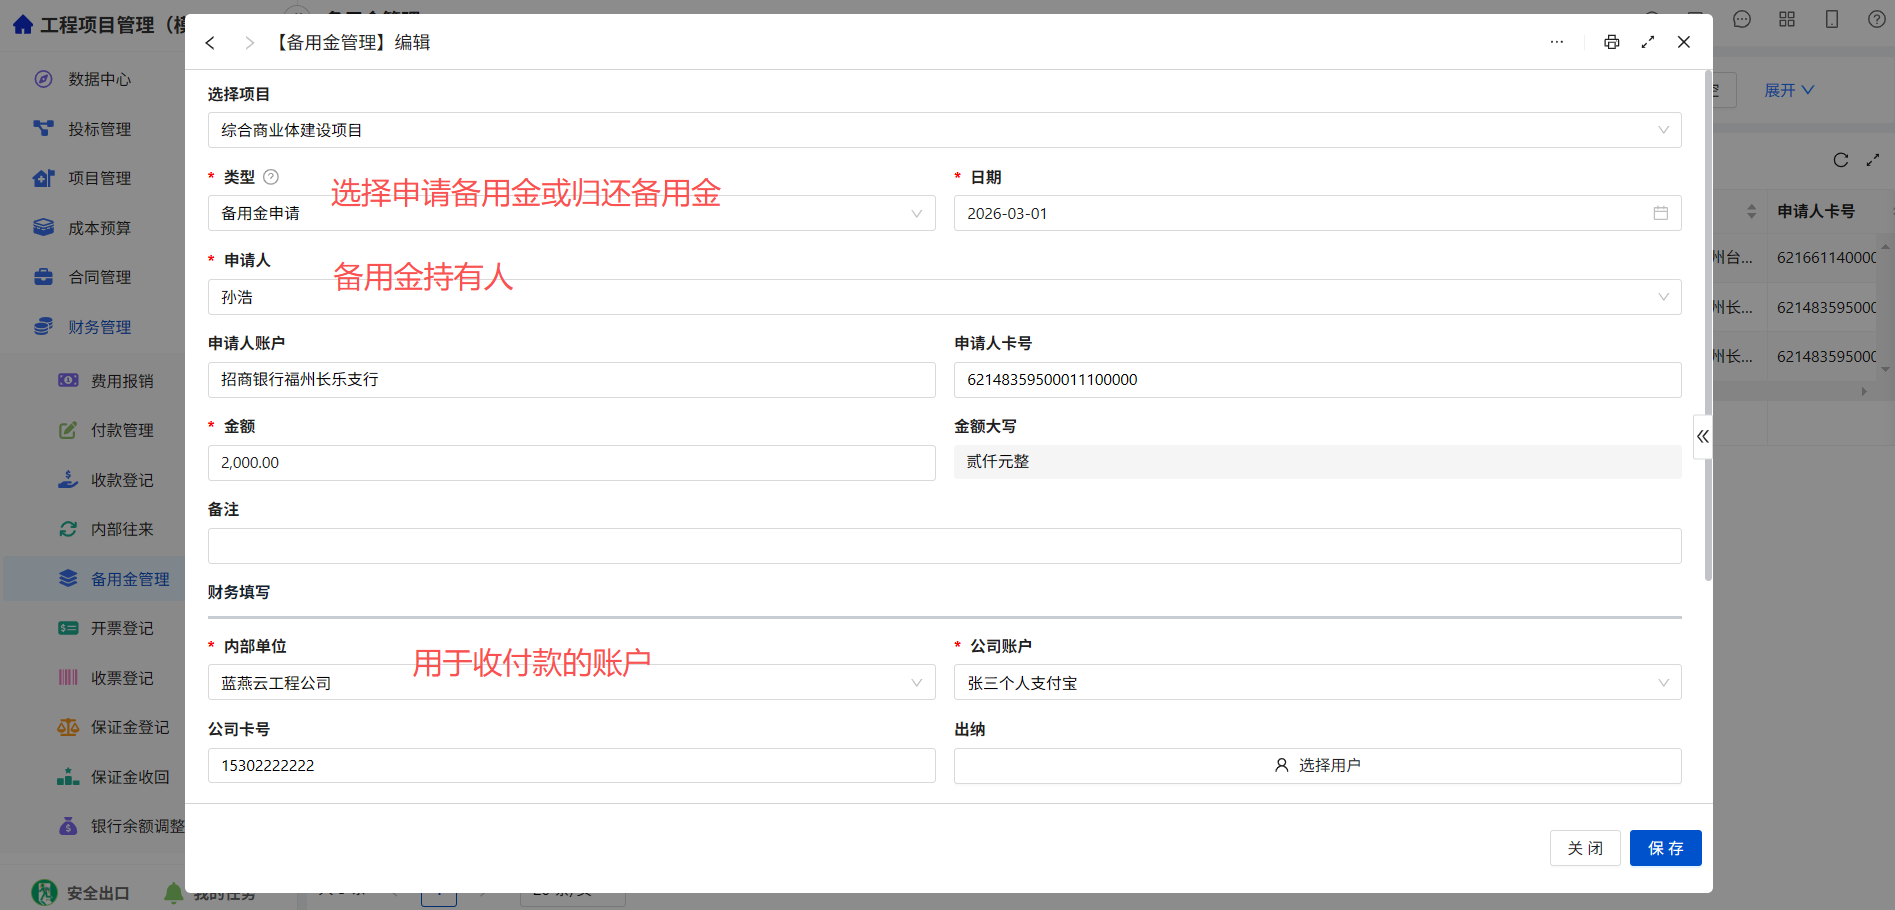The image size is (1895, 910).
Task: Expand the 公司账户 dropdown
Action: [x=1317, y=683]
